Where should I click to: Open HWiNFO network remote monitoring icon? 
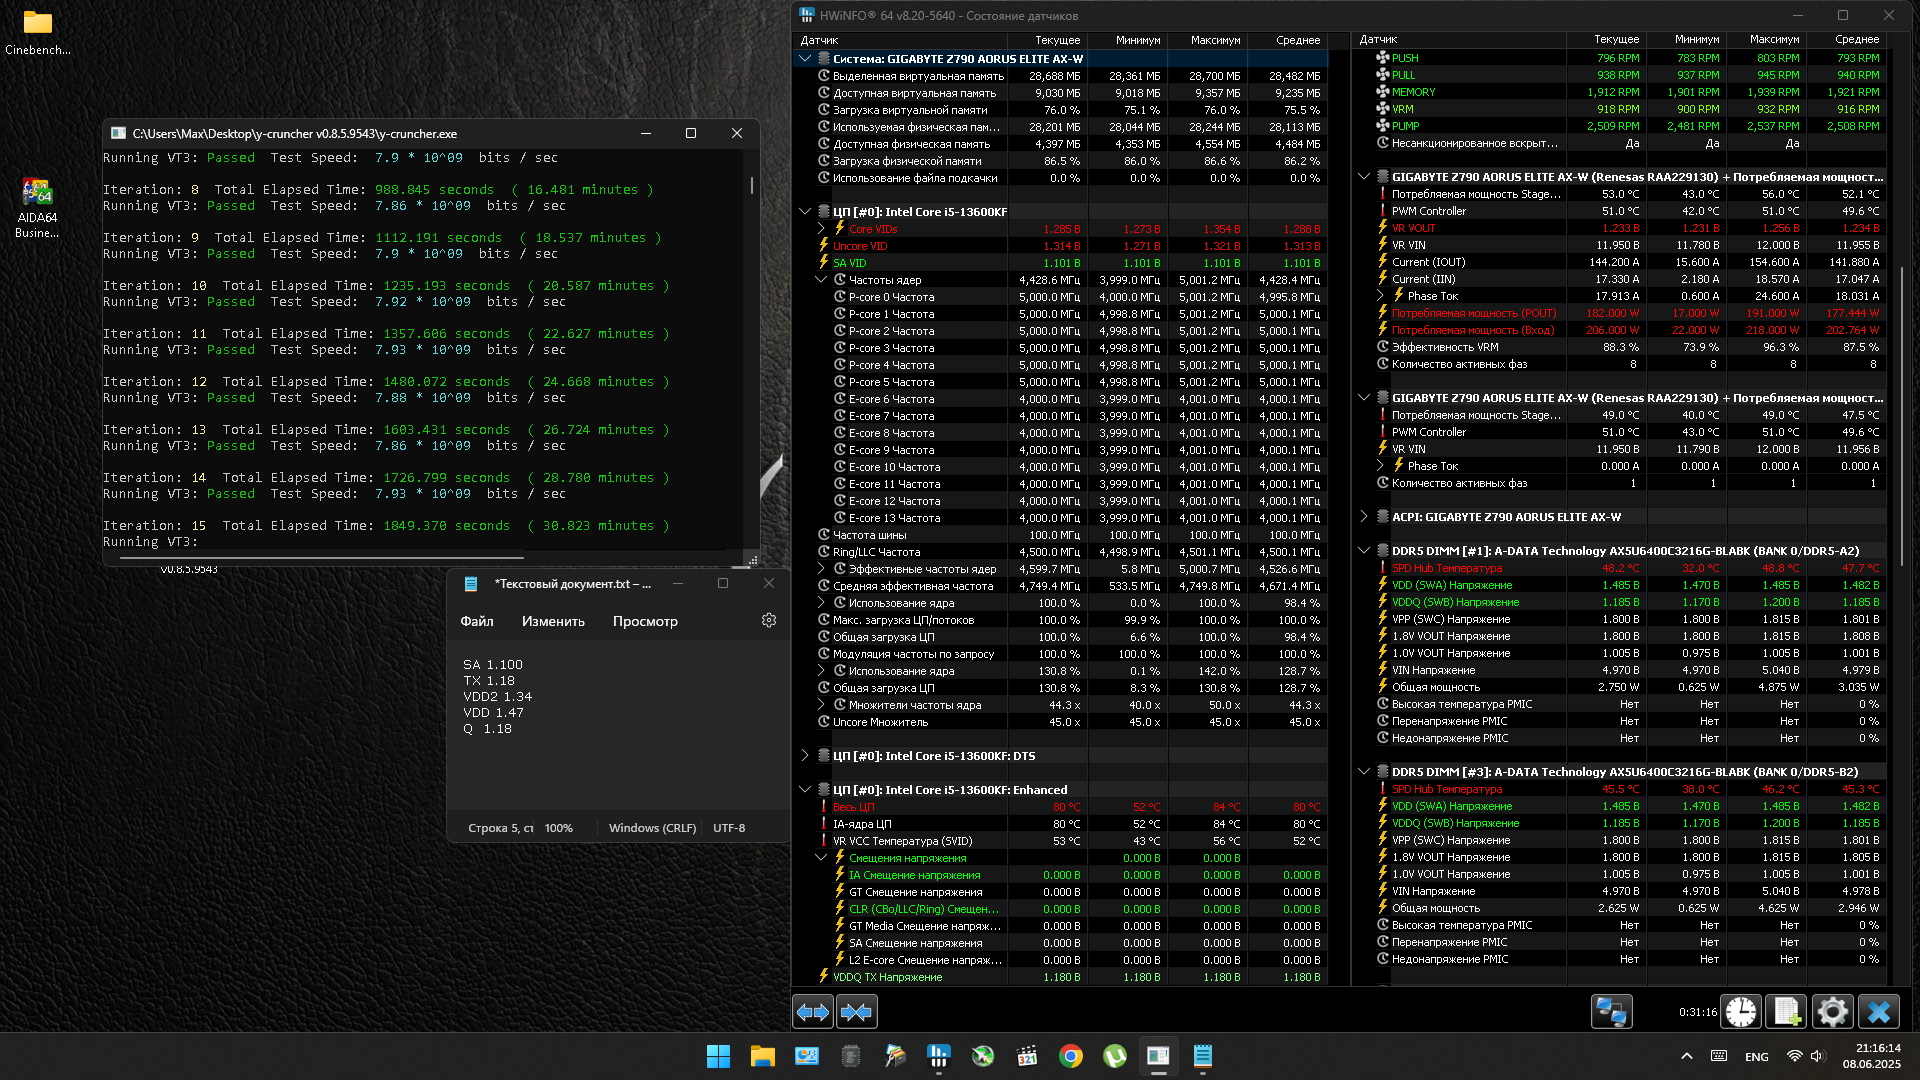[1611, 1012]
